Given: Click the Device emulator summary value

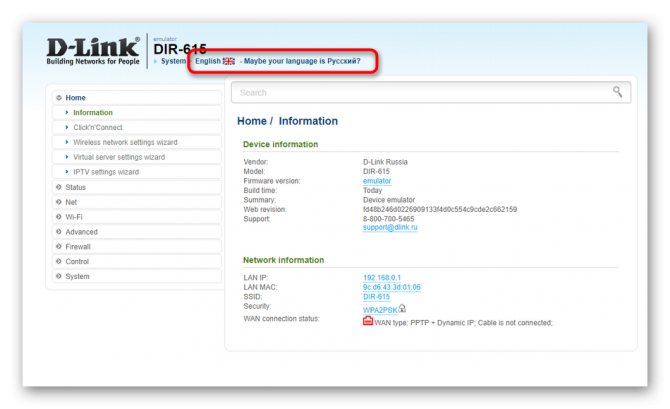Looking at the screenshot, I should tap(389, 200).
